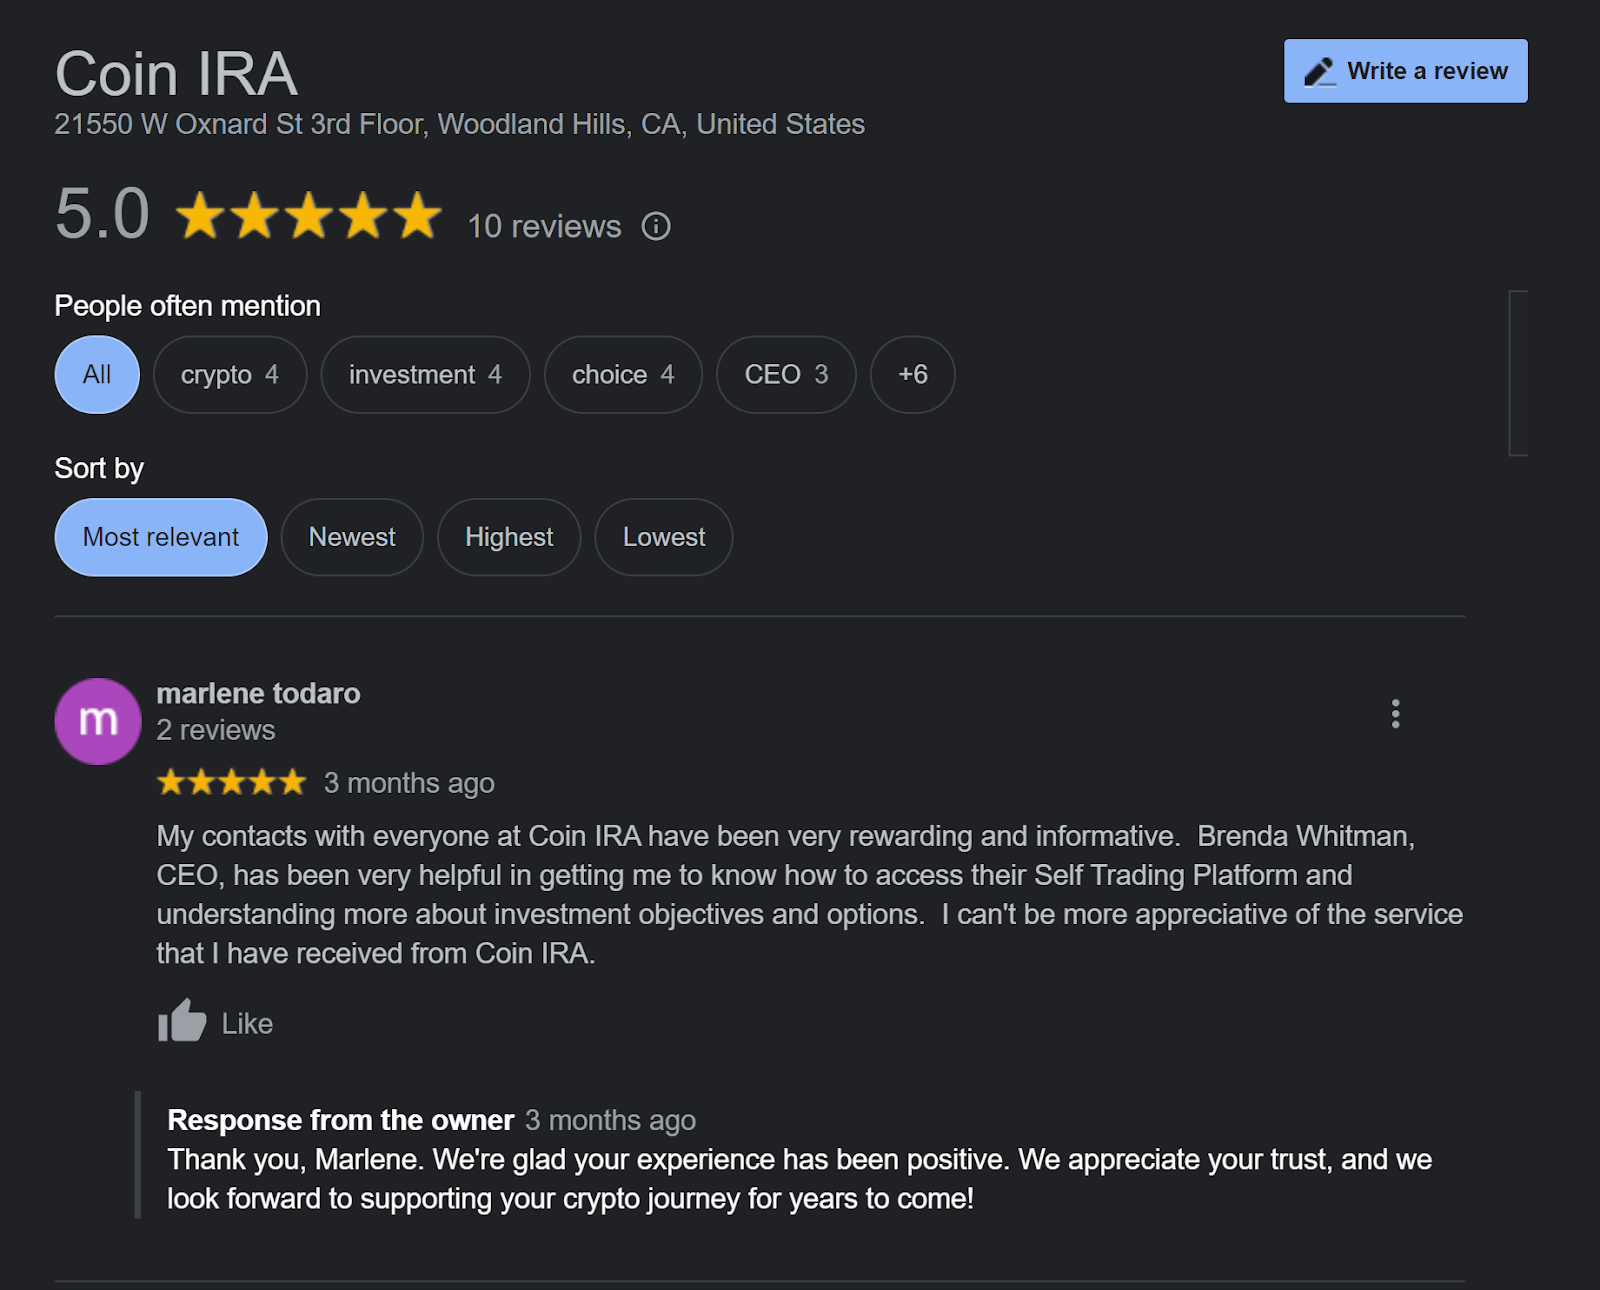Sort reviews by Most relevant
1600x1290 pixels.
point(161,537)
